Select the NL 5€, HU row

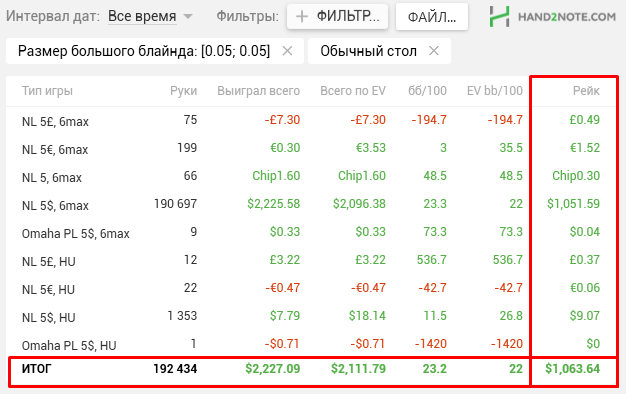tap(311, 288)
